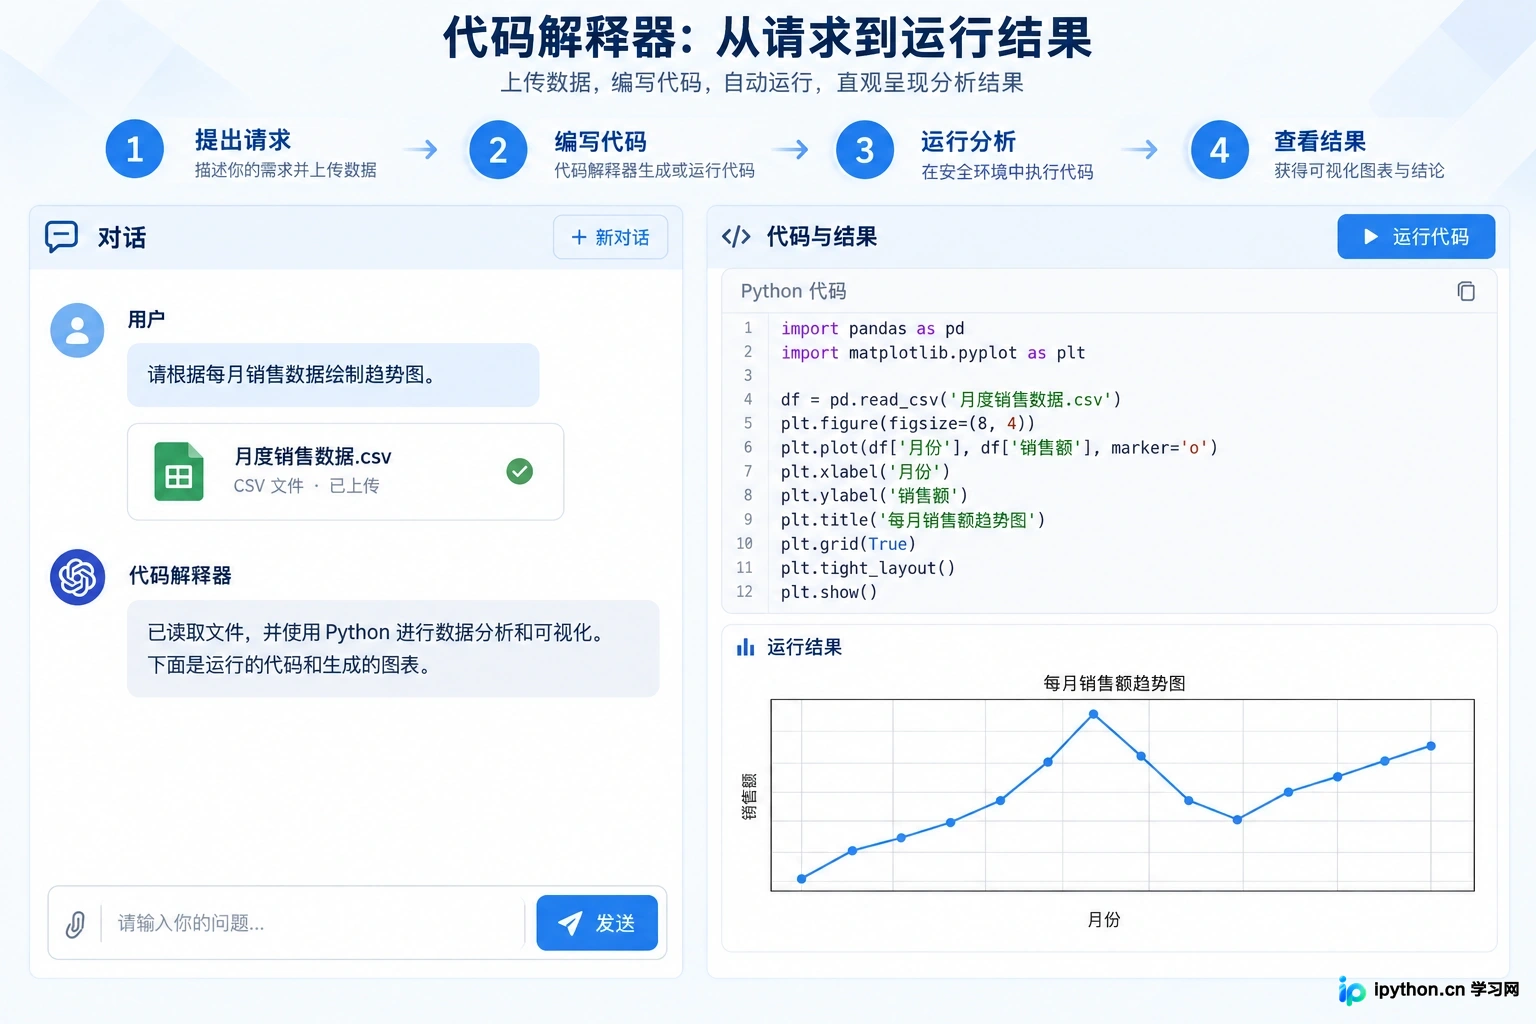1536x1024 pixels.
Task: Click the Python 代码 header label
Action: [793, 291]
